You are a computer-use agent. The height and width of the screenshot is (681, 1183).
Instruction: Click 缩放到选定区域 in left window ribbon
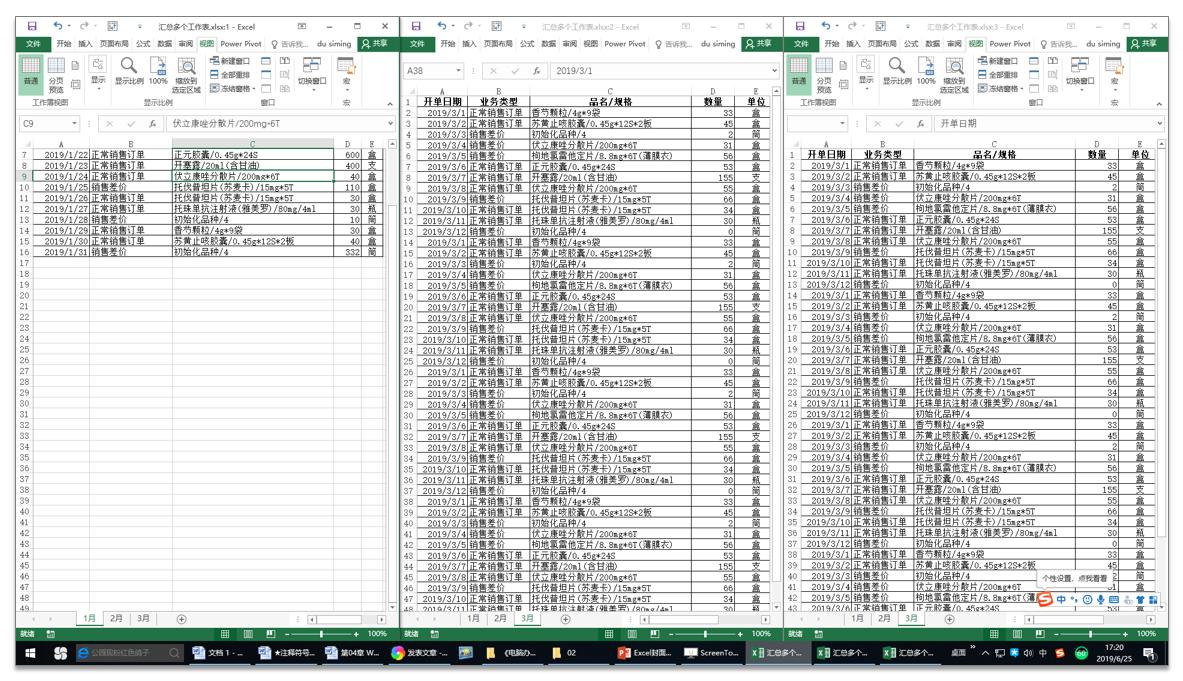tap(186, 74)
